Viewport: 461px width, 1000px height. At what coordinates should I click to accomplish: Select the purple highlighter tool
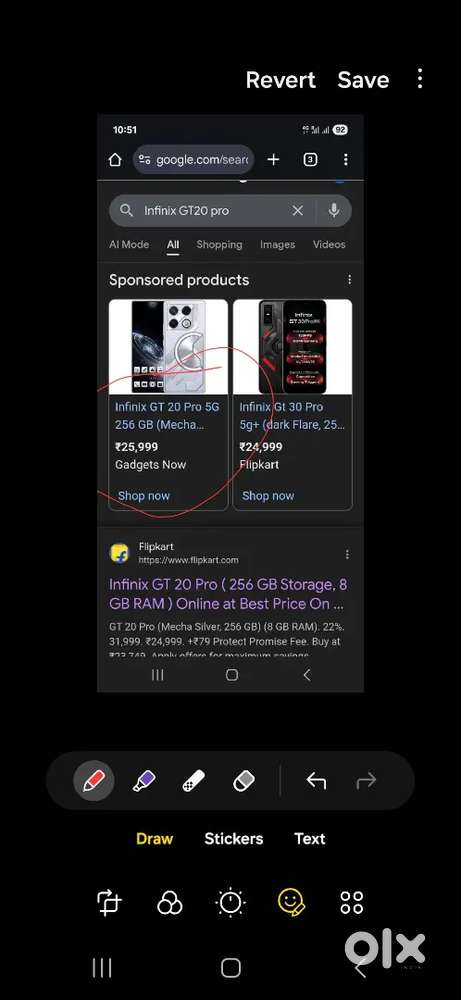[144, 781]
